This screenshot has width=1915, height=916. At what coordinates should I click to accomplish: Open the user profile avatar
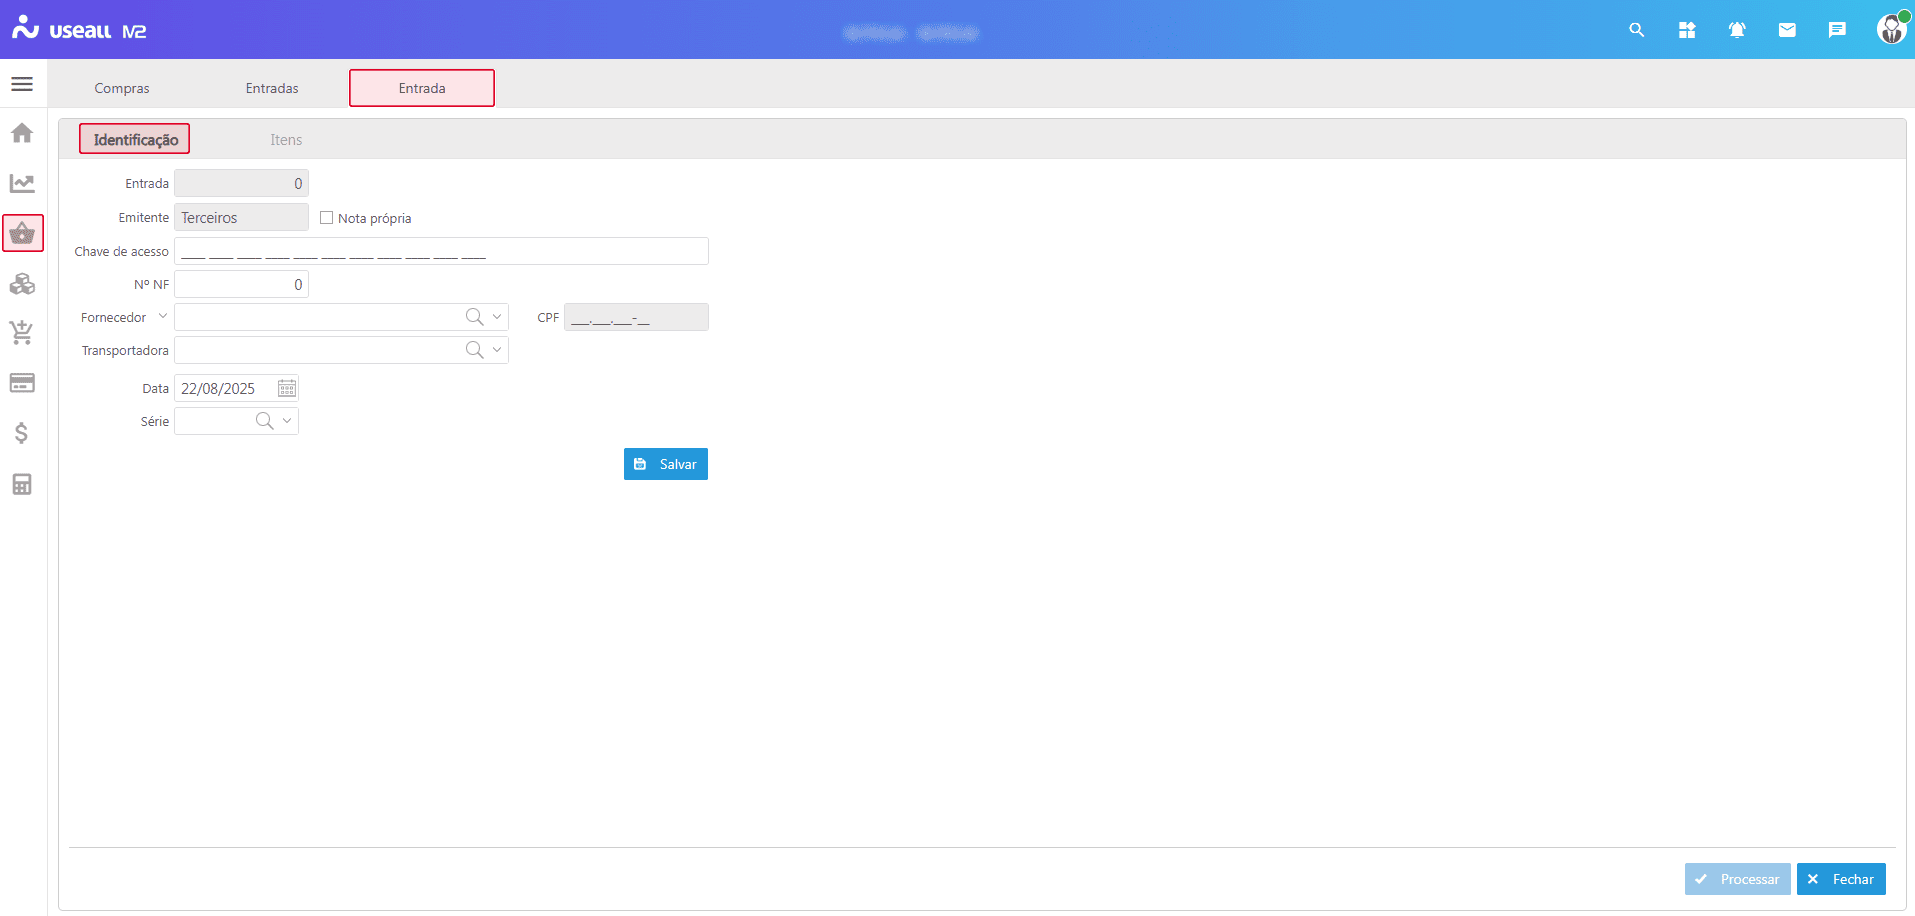tap(1891, 30)
